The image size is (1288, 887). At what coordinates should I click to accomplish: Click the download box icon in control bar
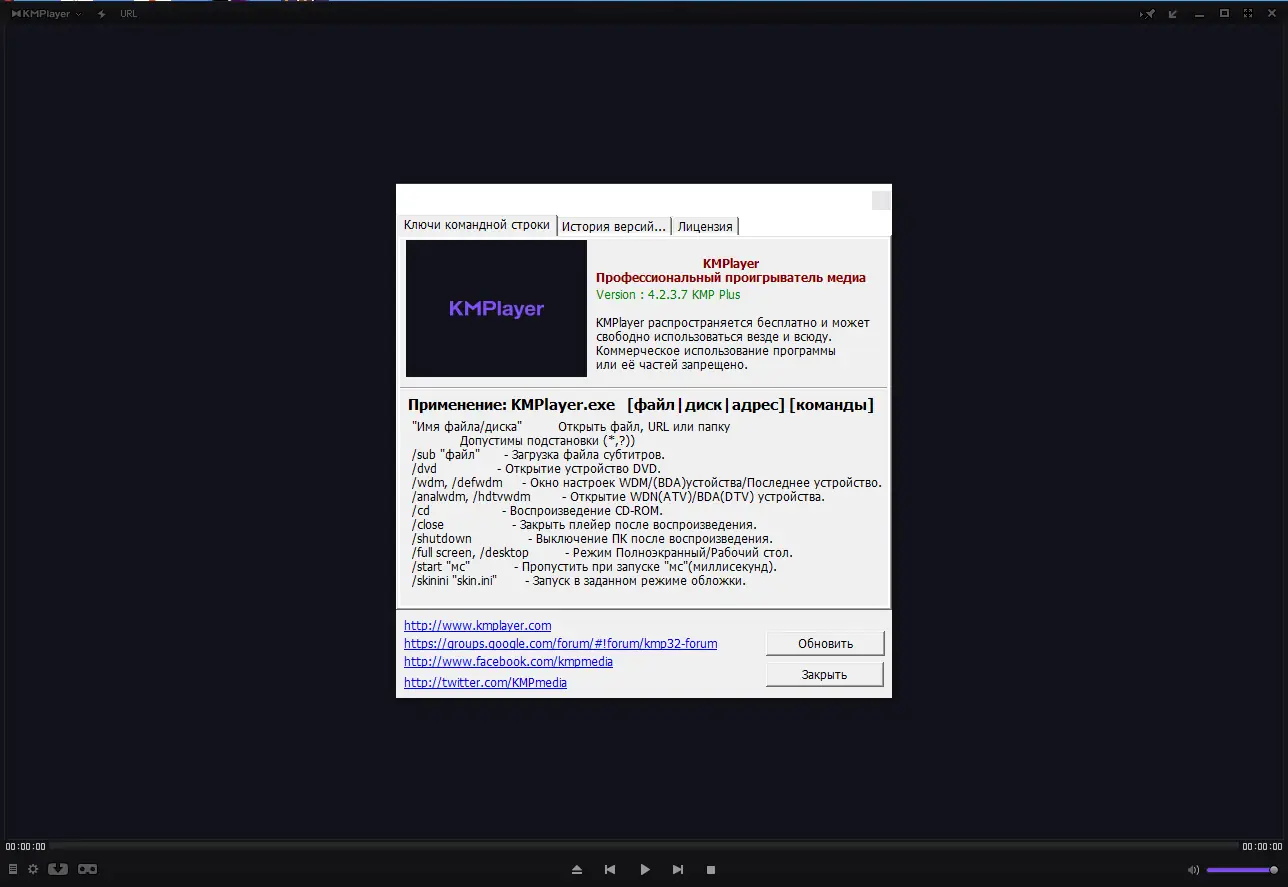pyautogui.click(x=58, y=869)
